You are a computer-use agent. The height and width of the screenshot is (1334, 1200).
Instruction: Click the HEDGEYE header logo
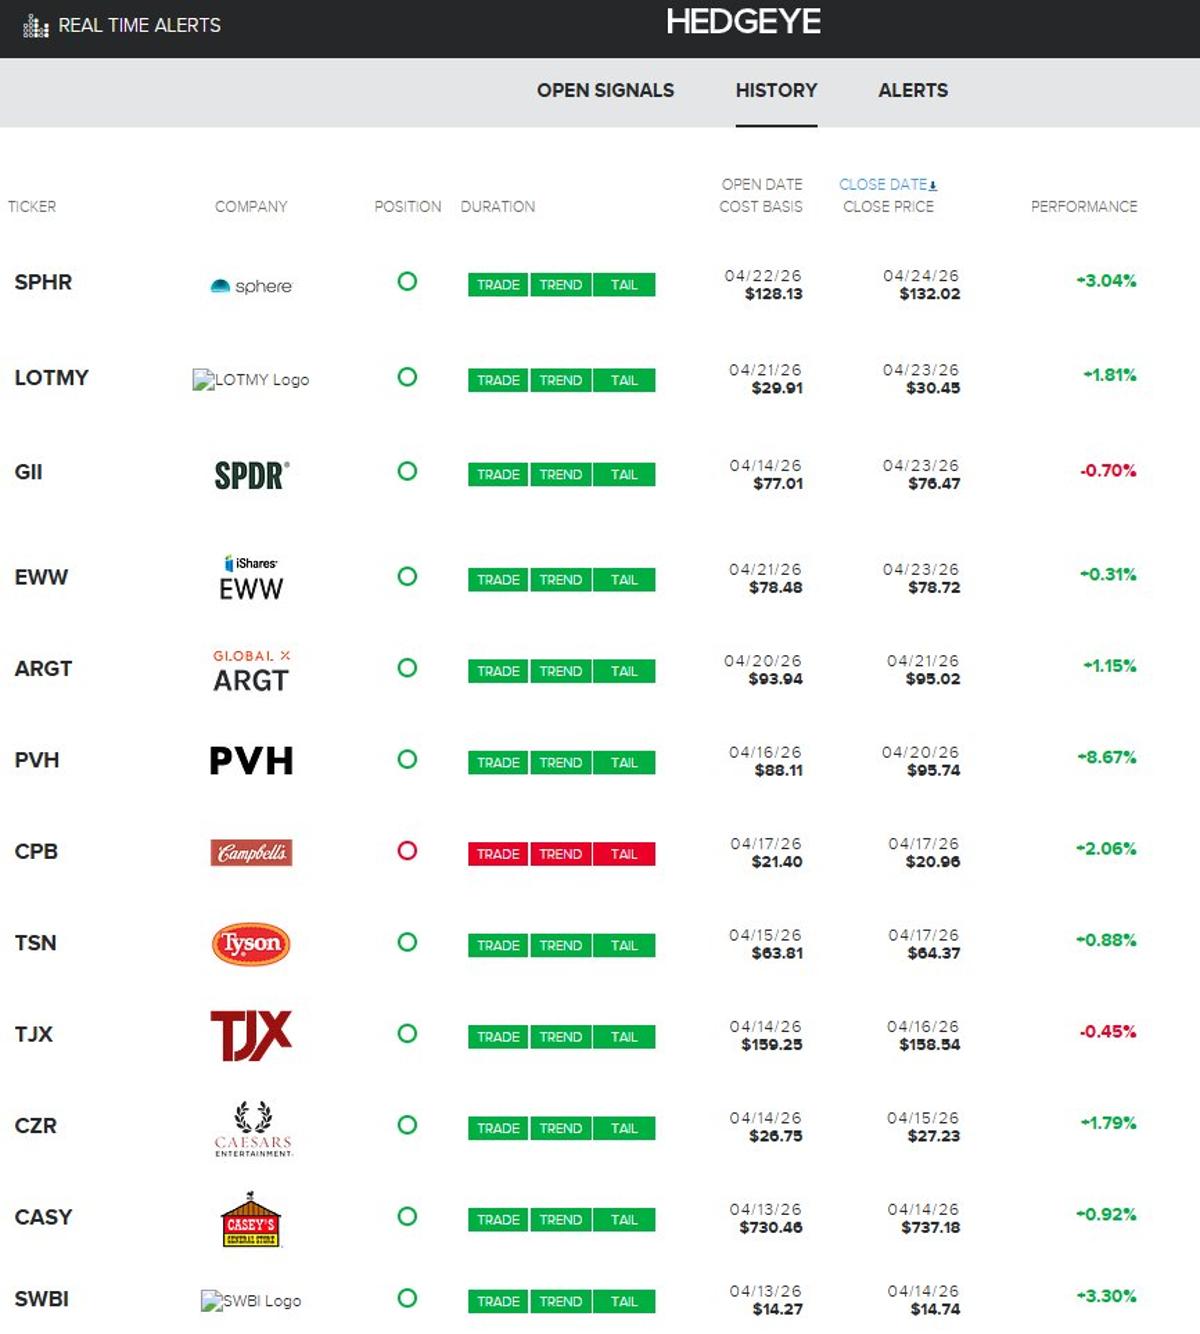point(743,22)
